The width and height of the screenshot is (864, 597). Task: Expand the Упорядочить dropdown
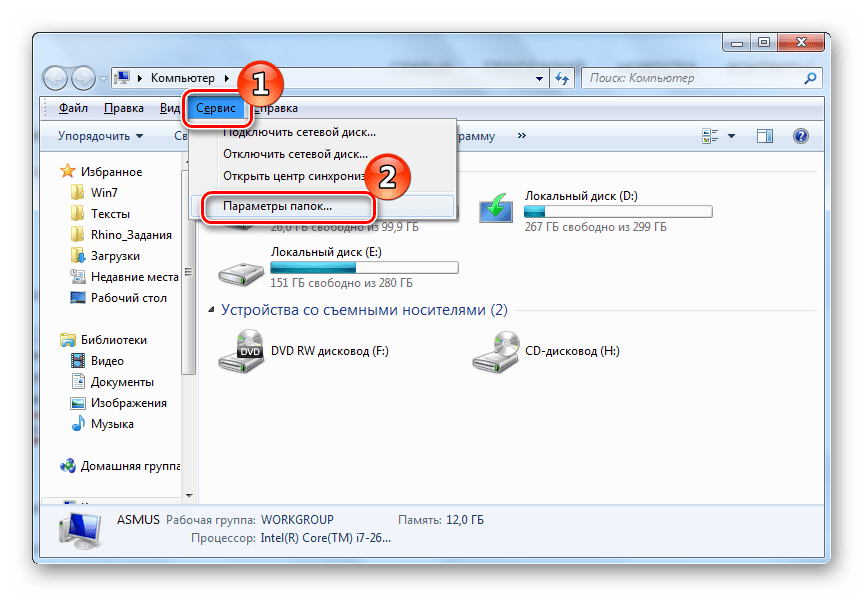point(100,136)
